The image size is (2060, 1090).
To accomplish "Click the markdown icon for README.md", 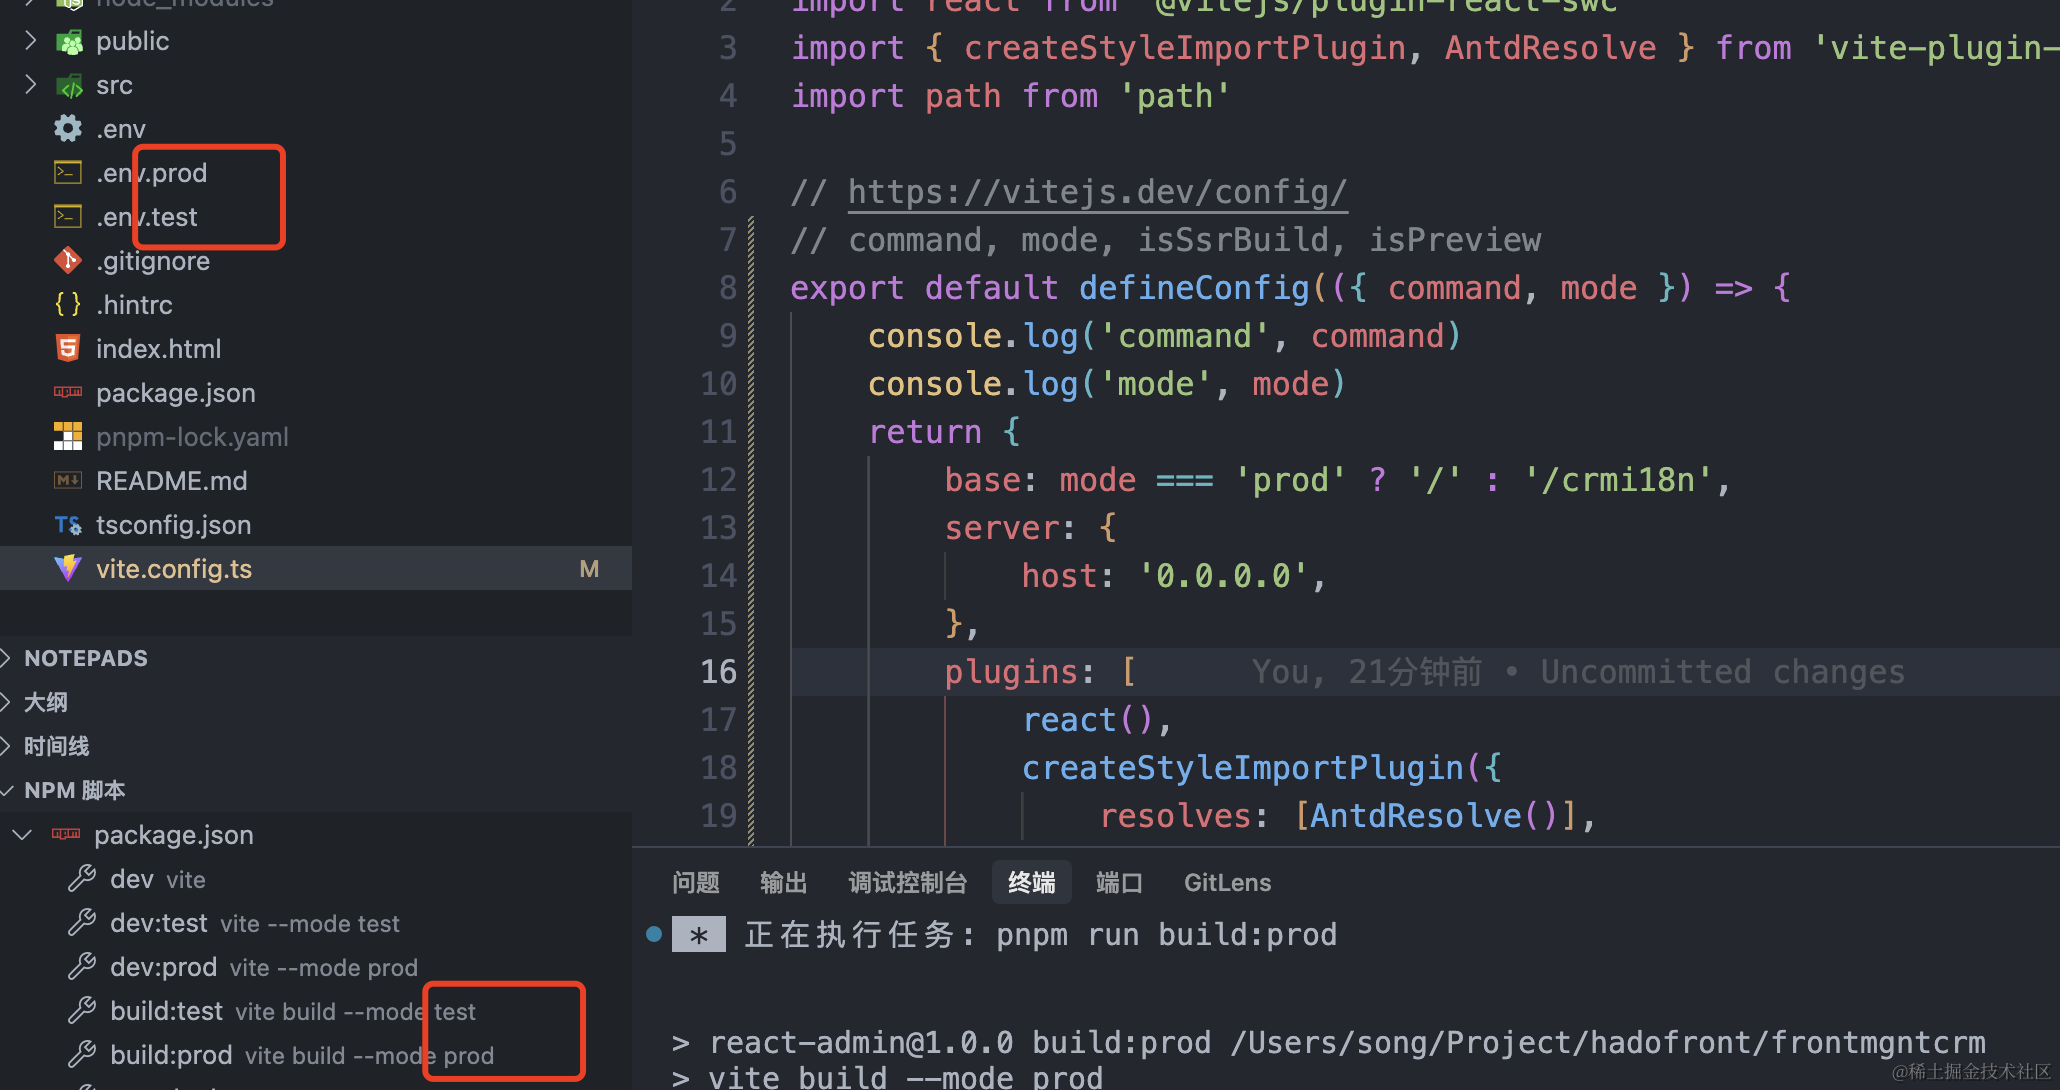I will (67, 481).
